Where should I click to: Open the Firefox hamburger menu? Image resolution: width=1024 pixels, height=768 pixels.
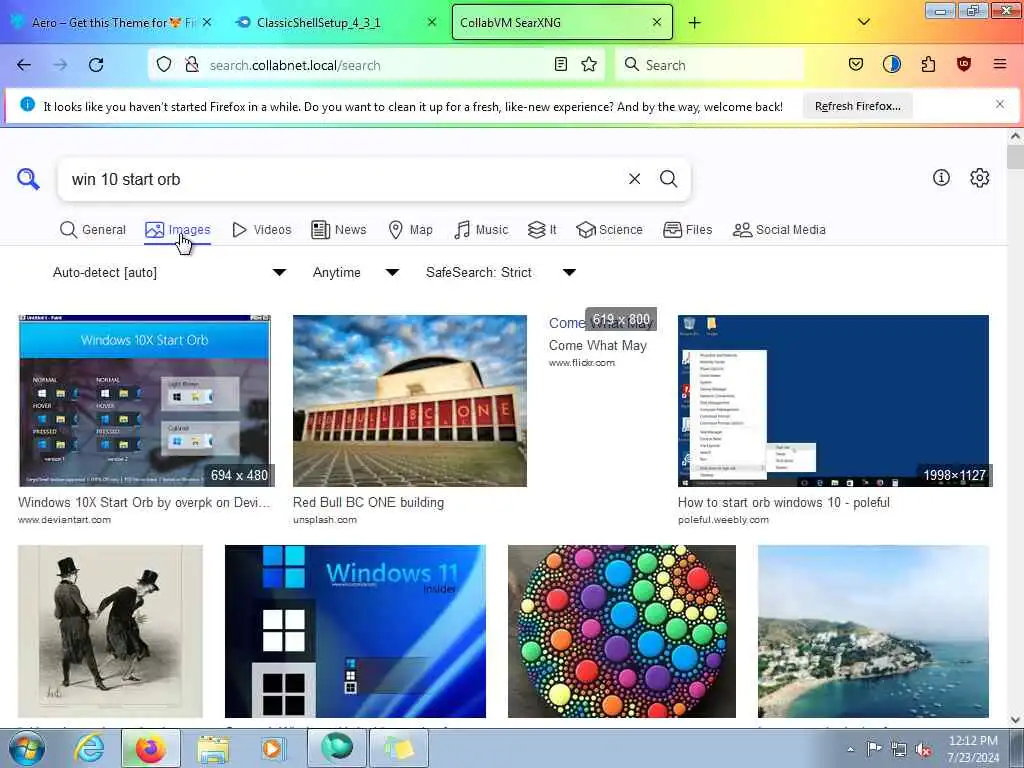tap(999, 65)
